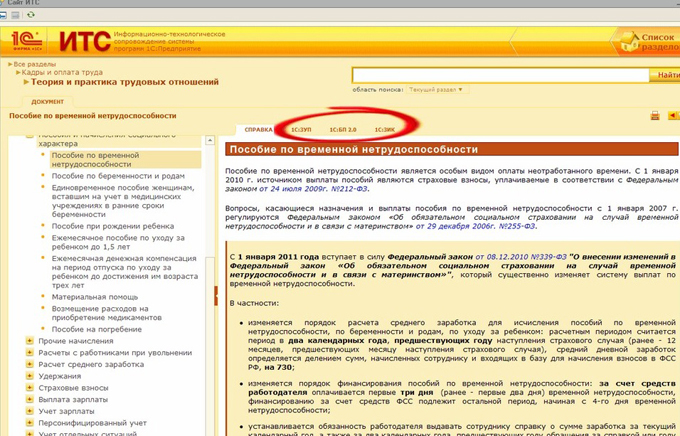
Task: Click the ИТС logo text
Action: coord(85,42)
